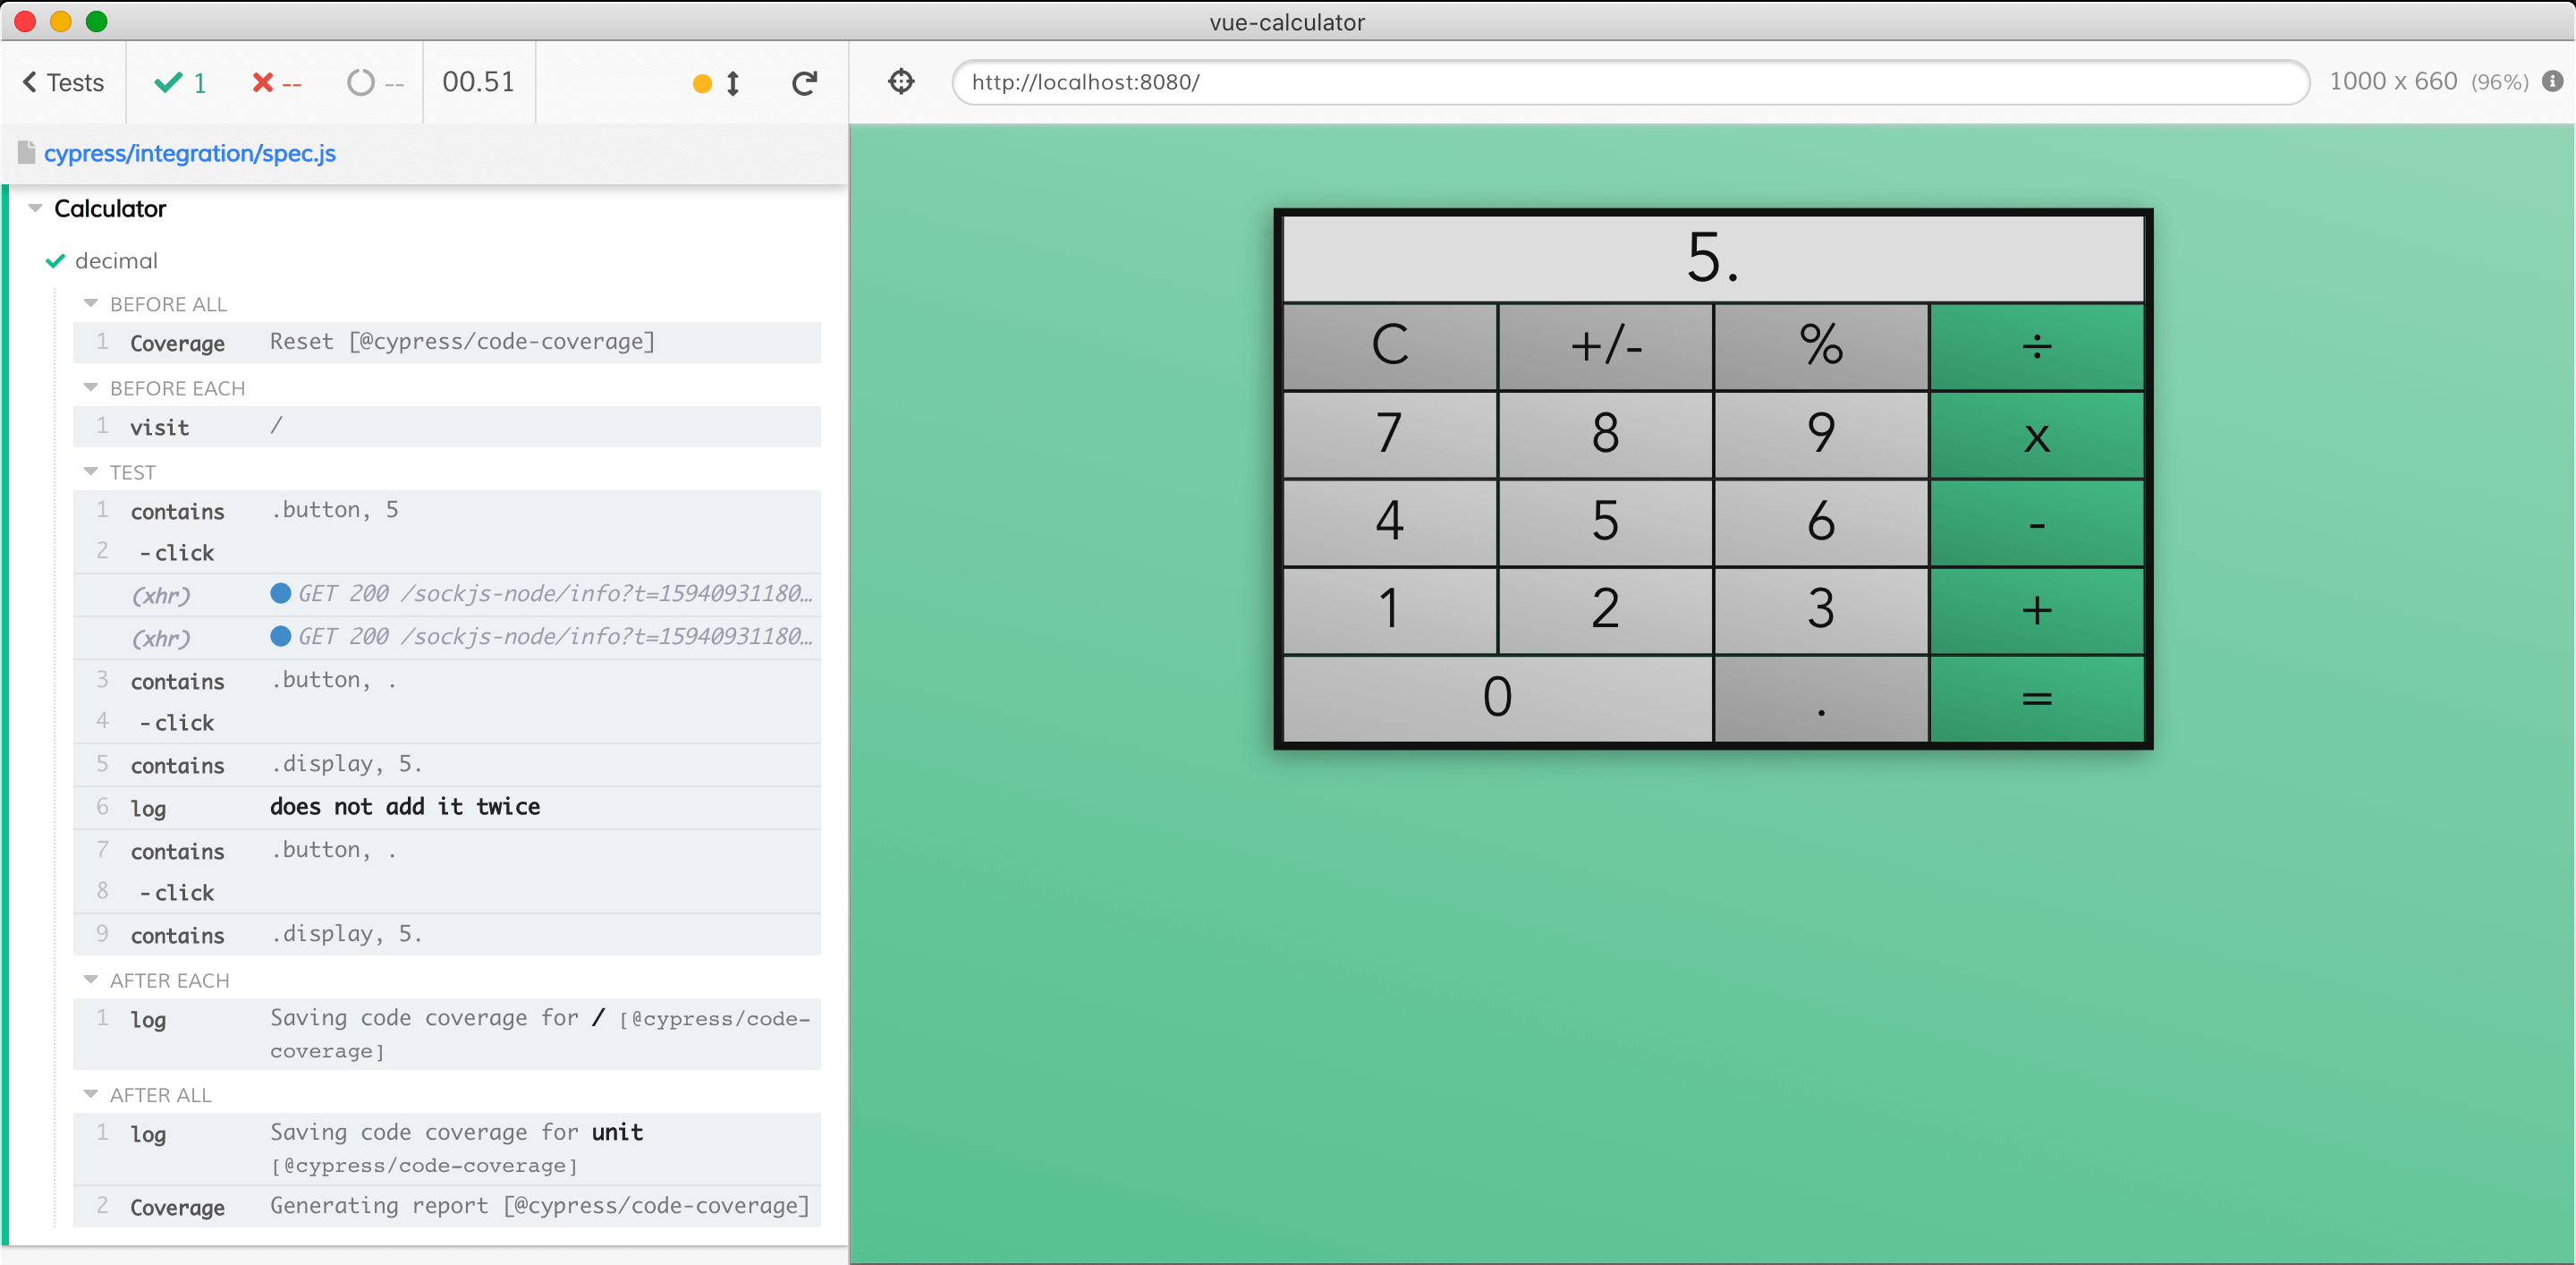
Task: Toggle the auto-scrolling orange dot indicator
Action: (x=703, y=84)
